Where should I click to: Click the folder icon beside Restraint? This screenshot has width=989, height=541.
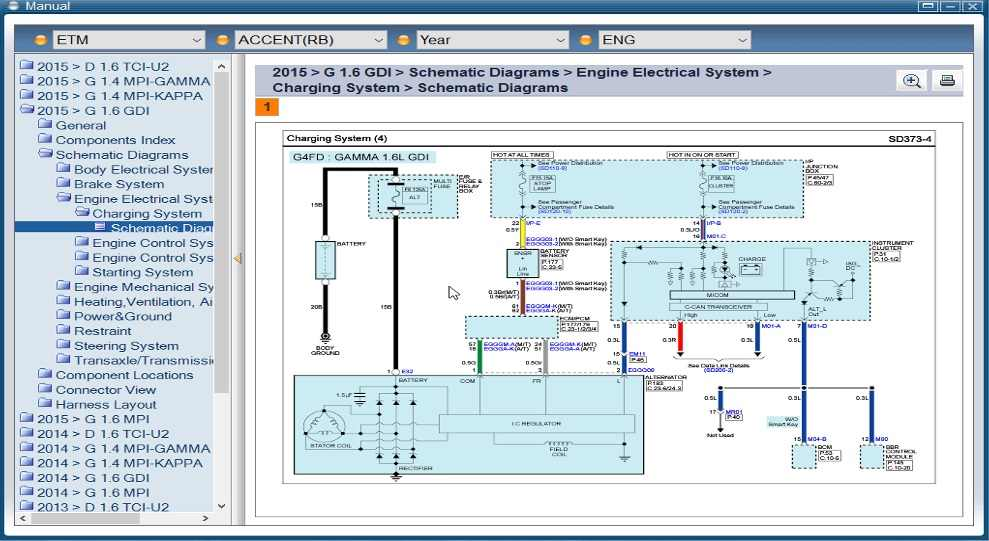point(63,331)
